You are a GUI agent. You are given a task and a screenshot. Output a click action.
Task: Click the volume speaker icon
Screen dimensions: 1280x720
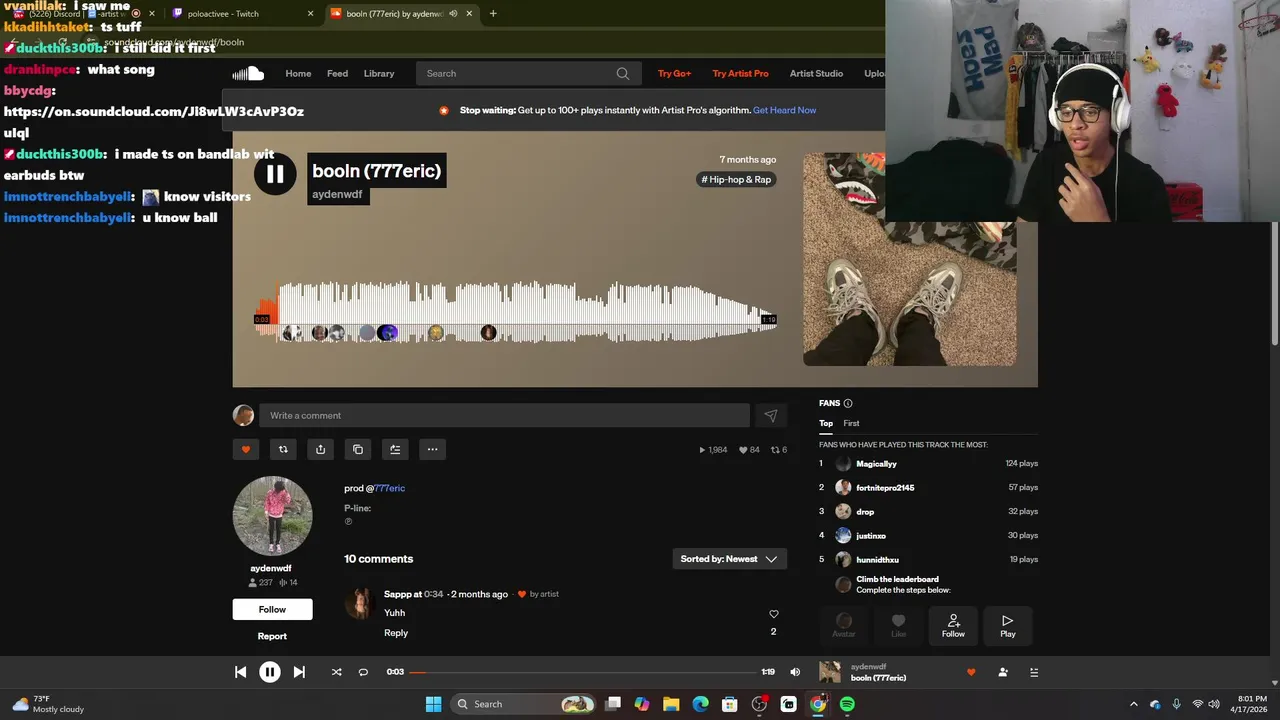click(795, 672)
